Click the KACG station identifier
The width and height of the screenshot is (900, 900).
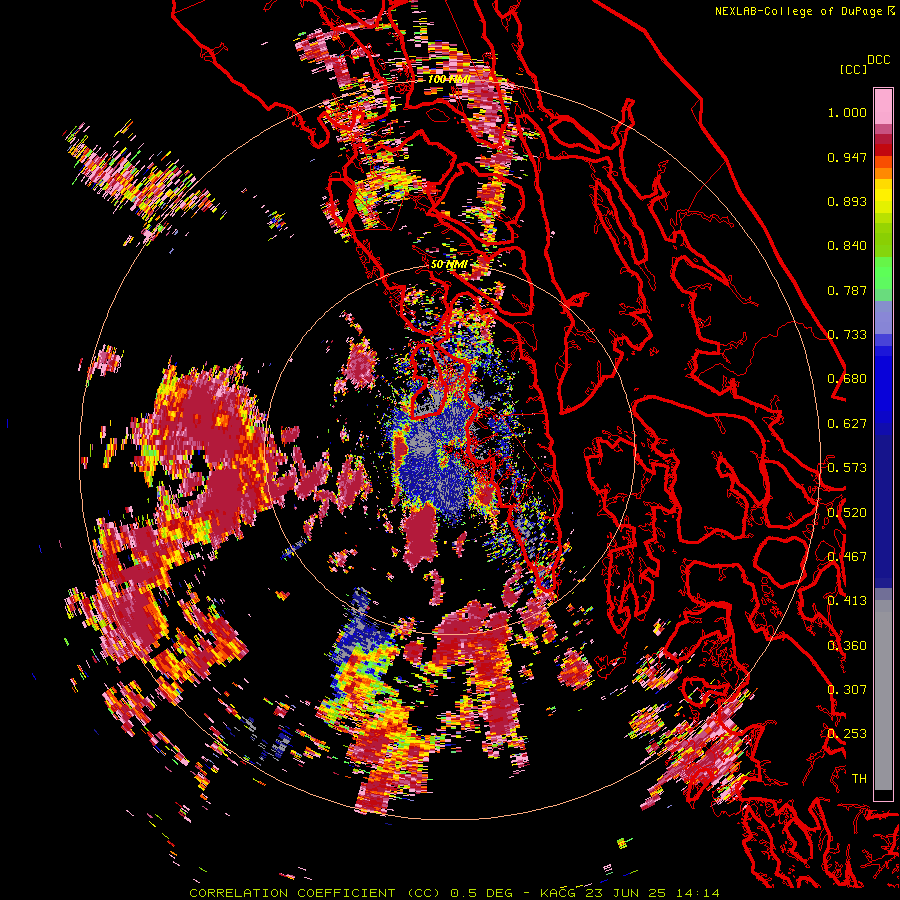pos(557,893)
